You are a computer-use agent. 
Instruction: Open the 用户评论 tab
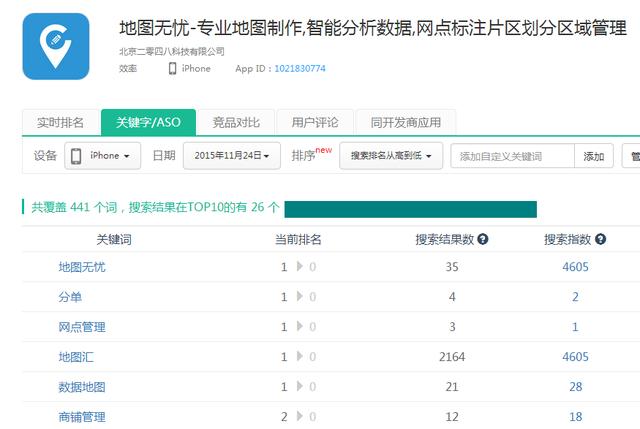point(315,122)
